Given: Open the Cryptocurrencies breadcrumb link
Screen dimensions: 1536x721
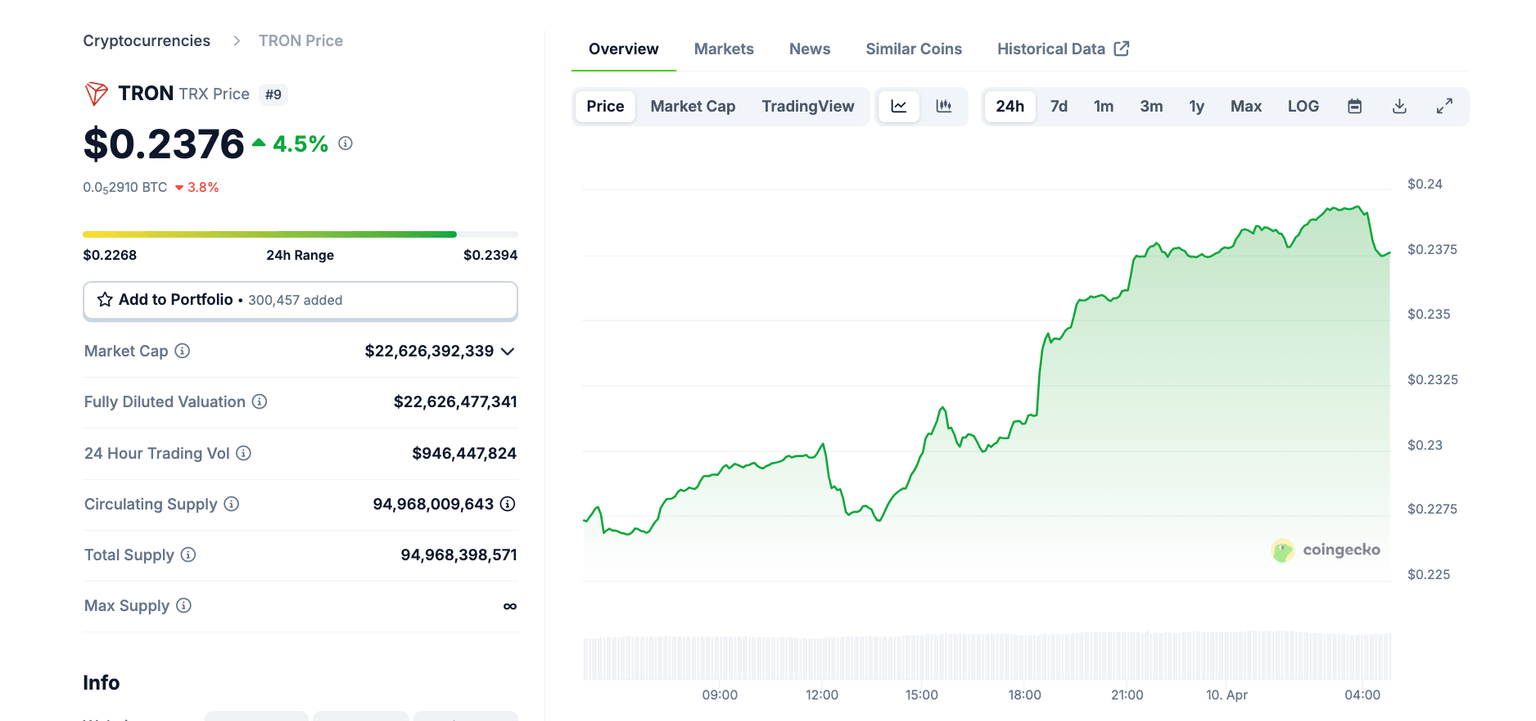Looking at the screenshot, I should click(x=146, y=40).
